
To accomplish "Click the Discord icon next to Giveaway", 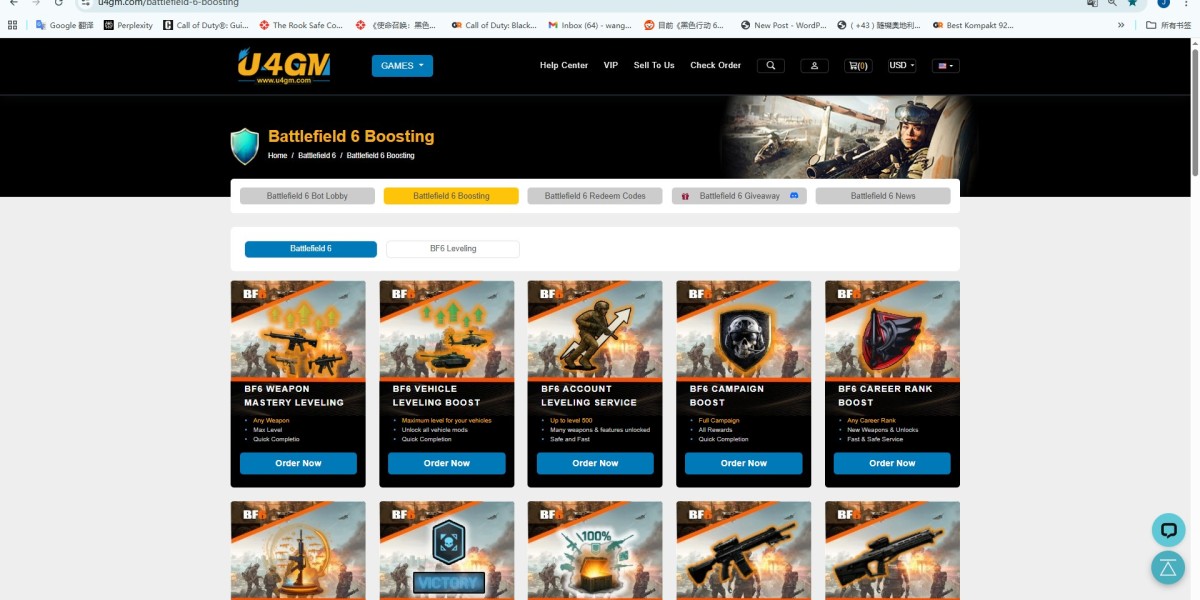I will (x=794, y=195).
